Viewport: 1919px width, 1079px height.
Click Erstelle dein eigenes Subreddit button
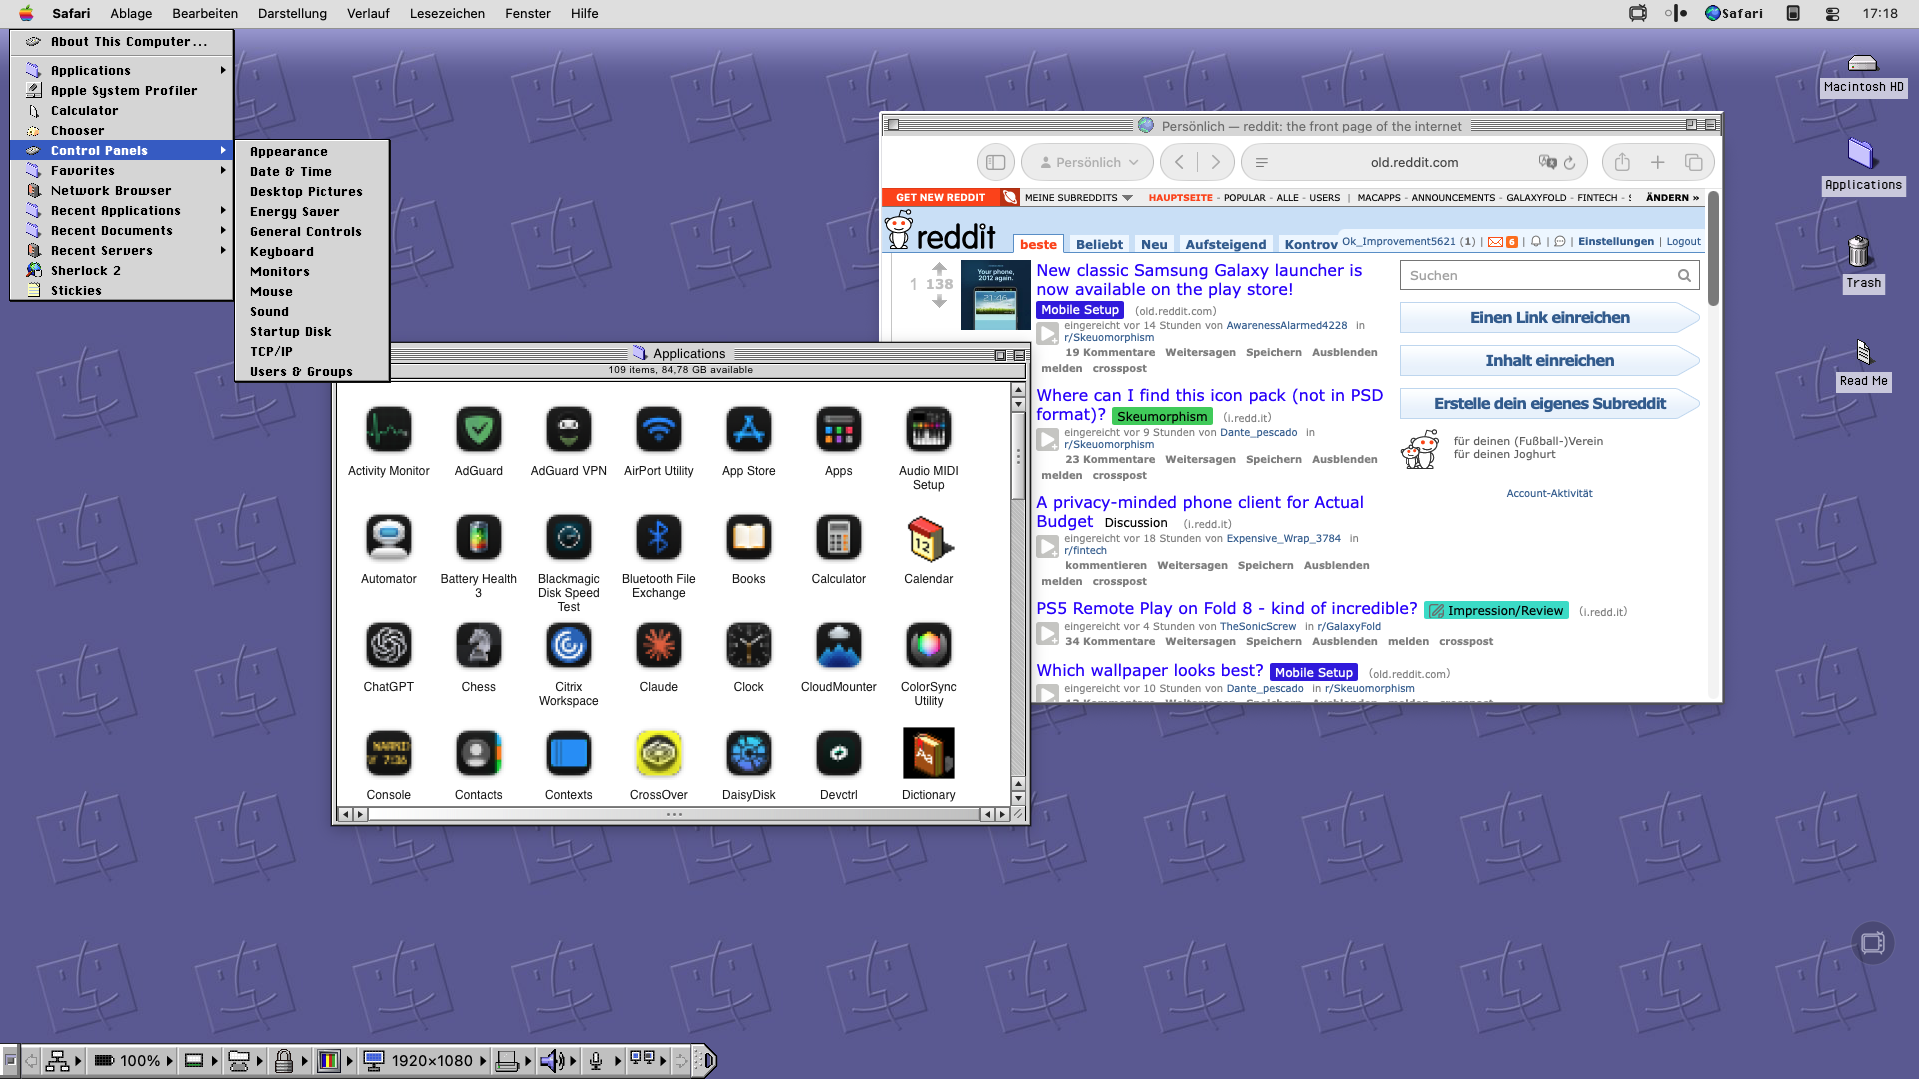click(1549, 404)
